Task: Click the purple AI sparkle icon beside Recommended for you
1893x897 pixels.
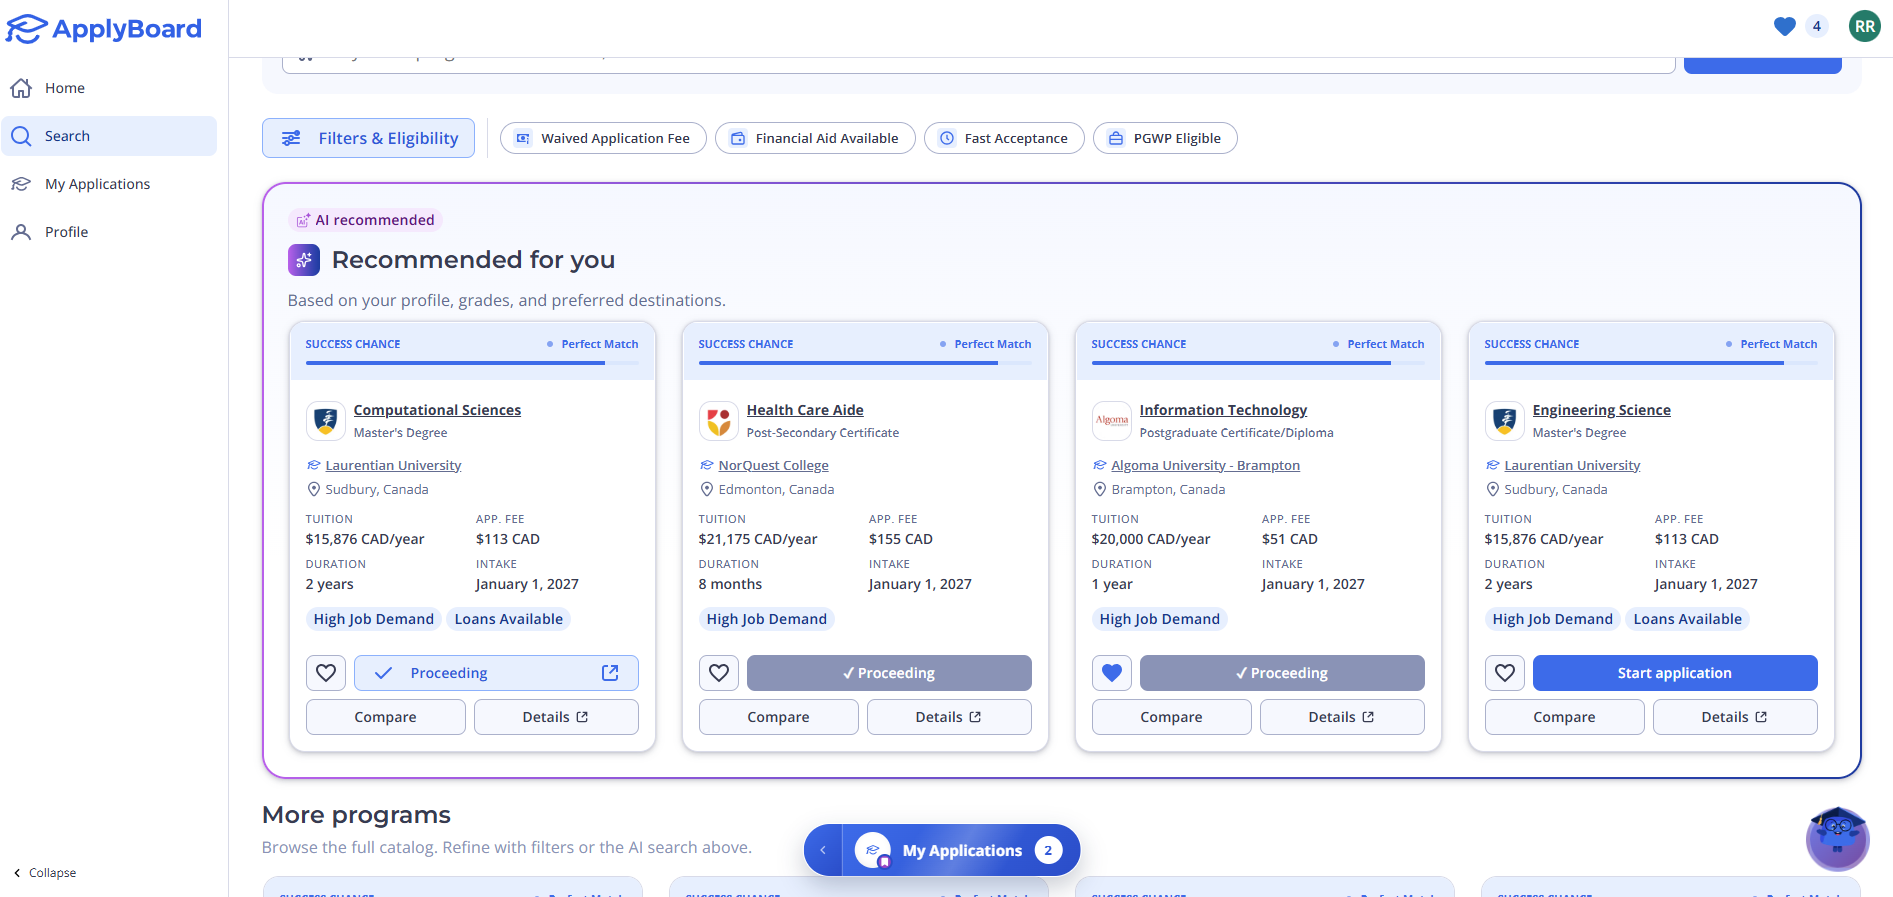Action: click(304, 260)
